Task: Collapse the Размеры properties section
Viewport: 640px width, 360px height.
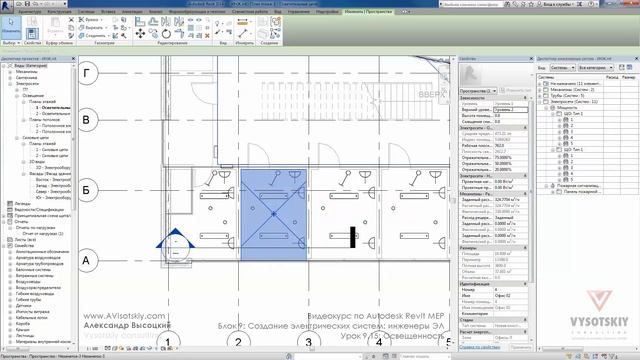Action: pyautogui.click(x=525, y=248)
